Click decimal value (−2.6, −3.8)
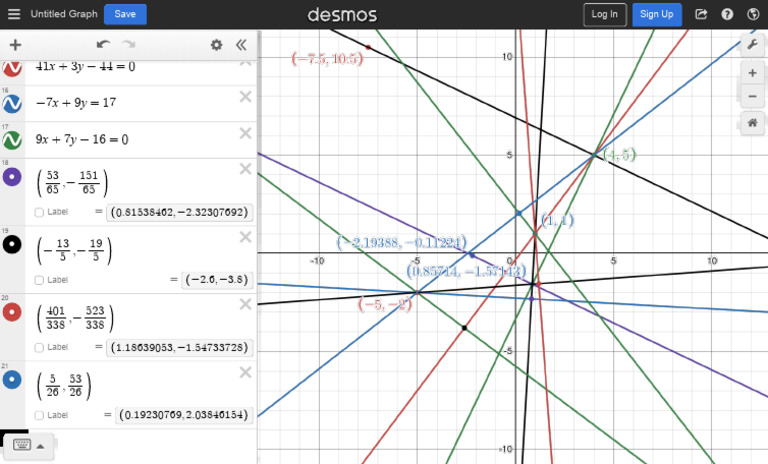The height and width of the screenshot is (464, 768). pyautogui.click(x=216, y=280)
